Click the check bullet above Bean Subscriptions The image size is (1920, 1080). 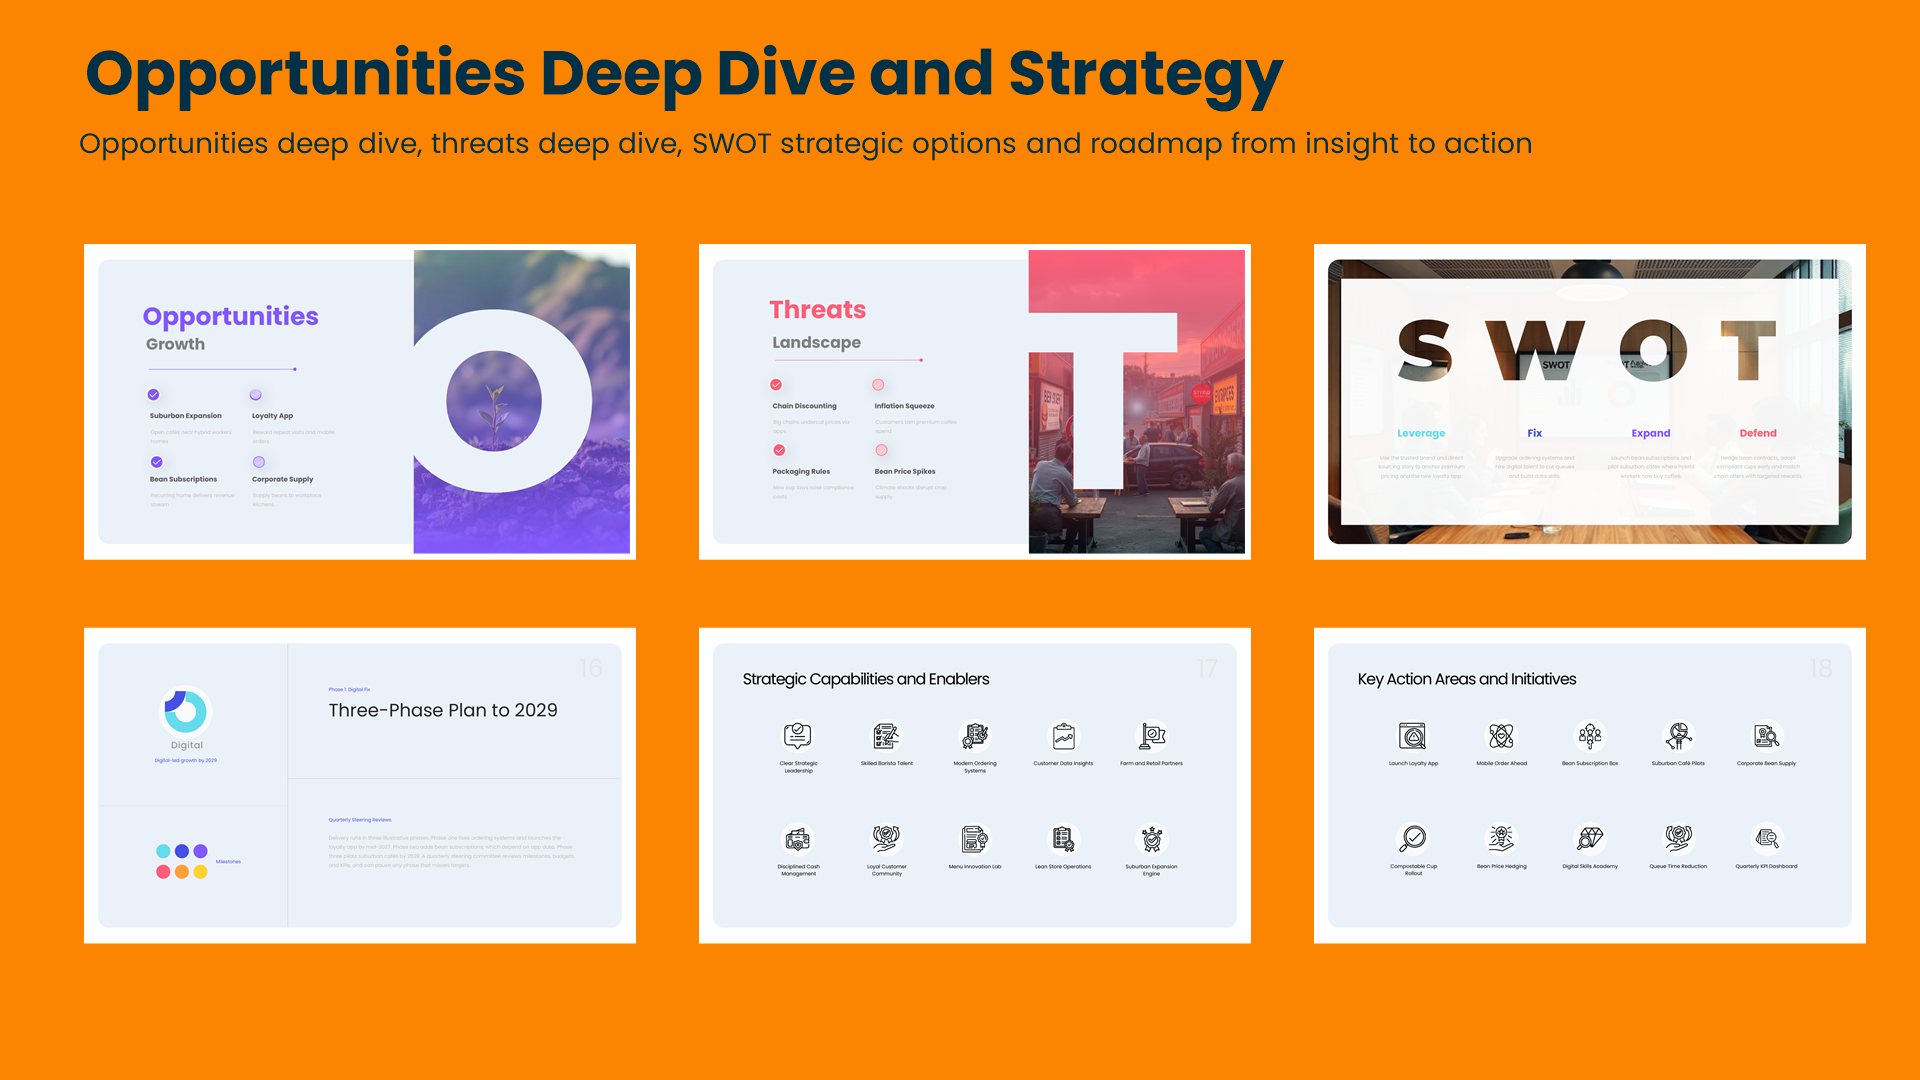pos(157,462)
